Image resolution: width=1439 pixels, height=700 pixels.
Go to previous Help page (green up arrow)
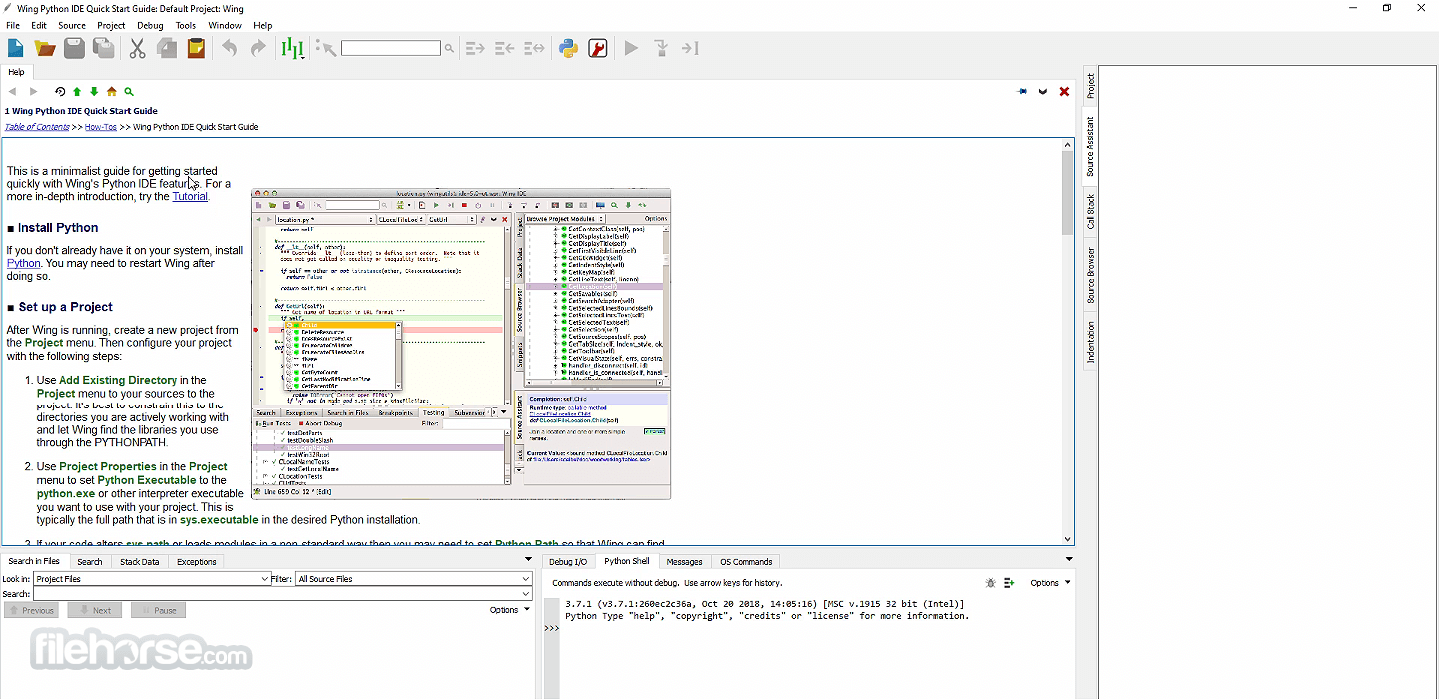77,91
